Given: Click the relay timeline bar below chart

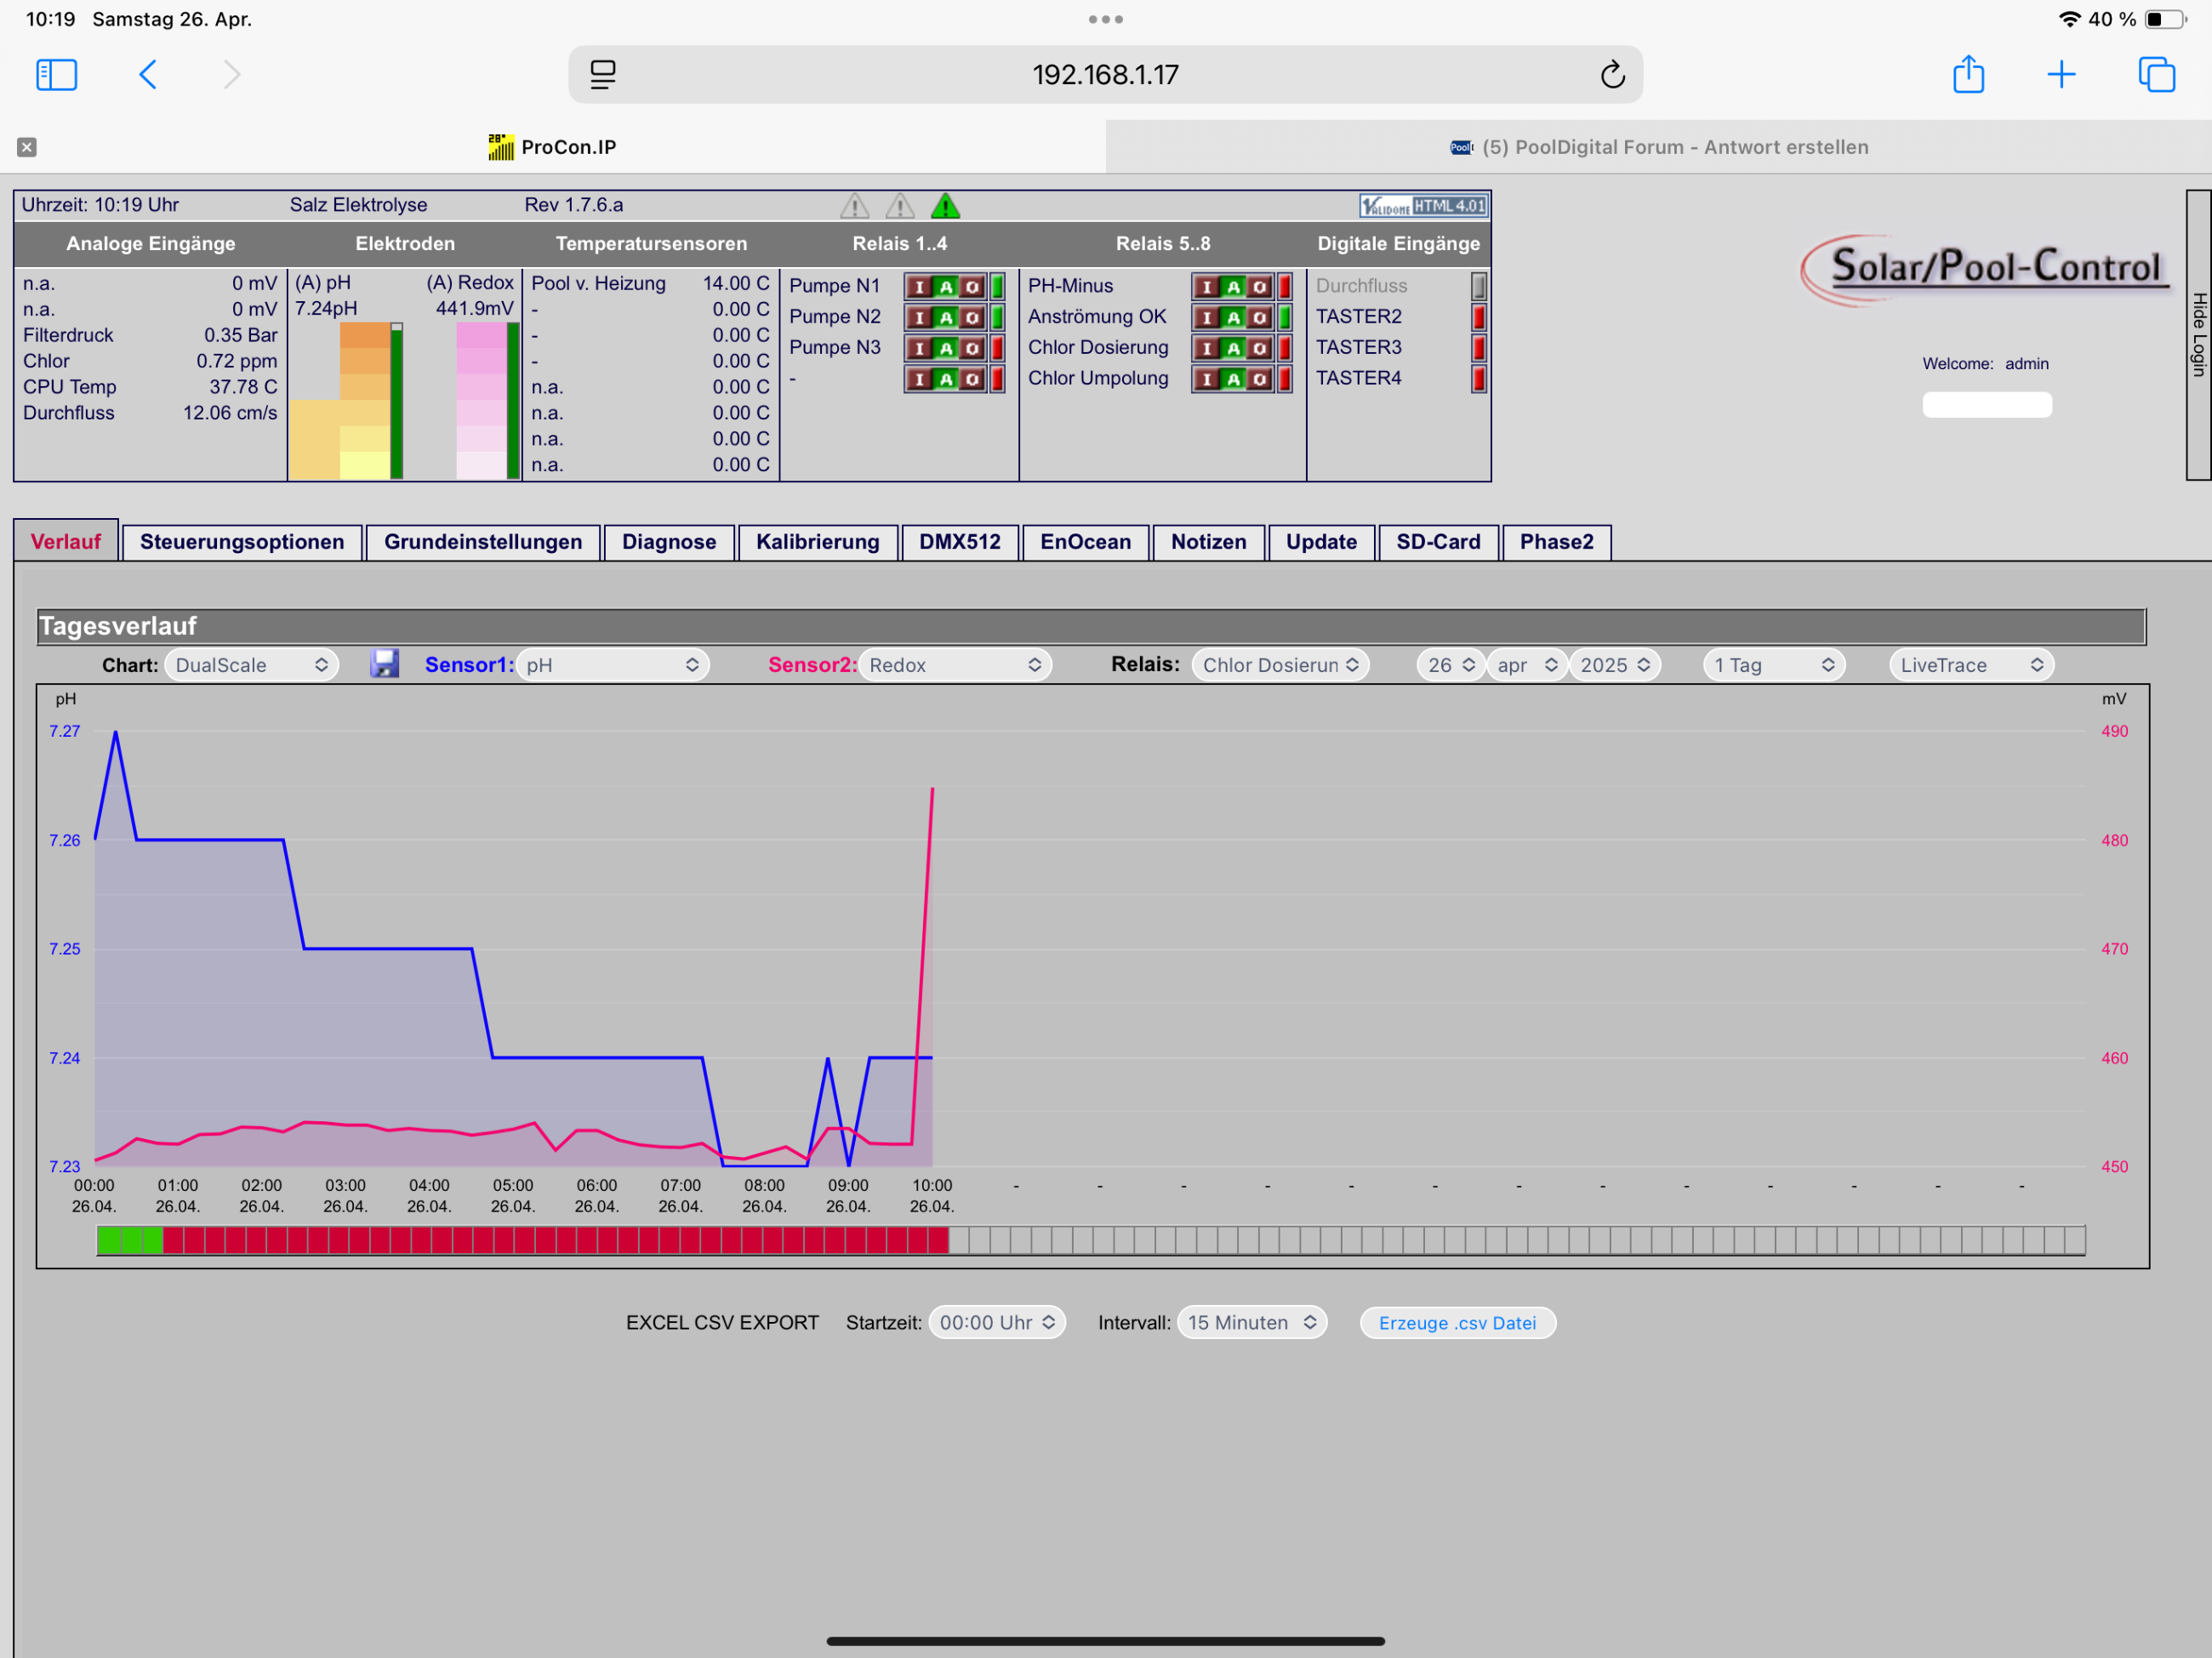Looking at the screenshot, I should [1091, 1241].
